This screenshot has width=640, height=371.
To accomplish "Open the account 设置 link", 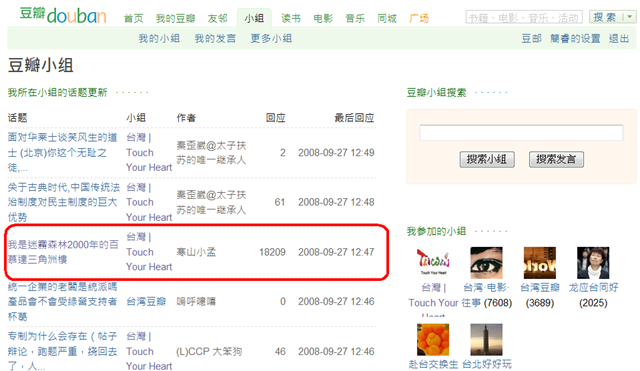I will (575, 38).
